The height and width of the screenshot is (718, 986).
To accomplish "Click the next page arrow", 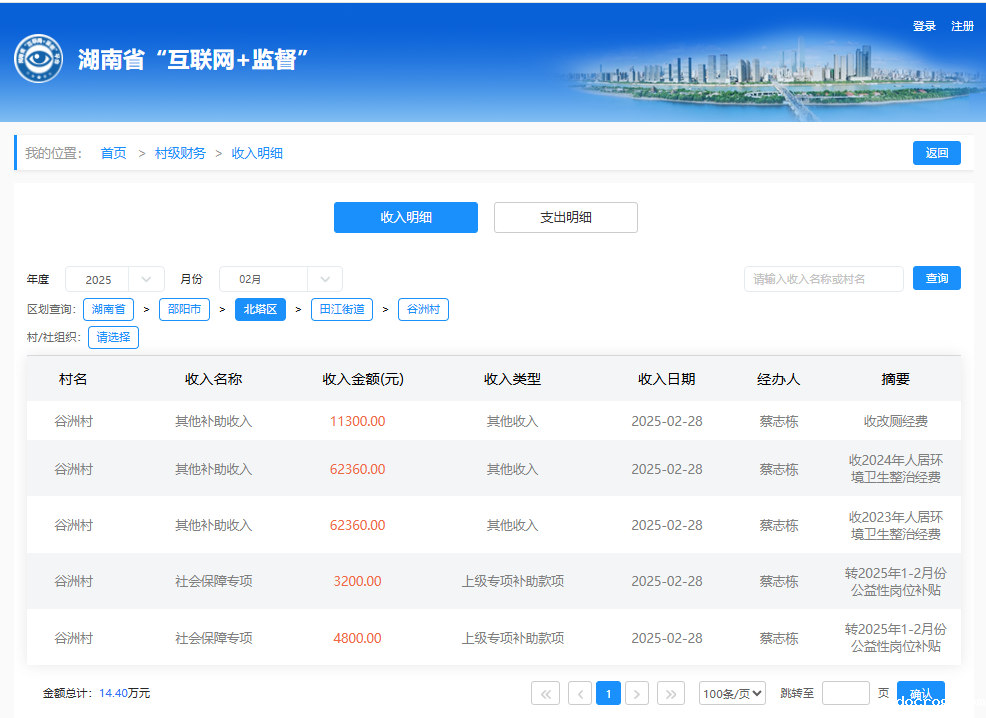I will [x=637, y=693].
